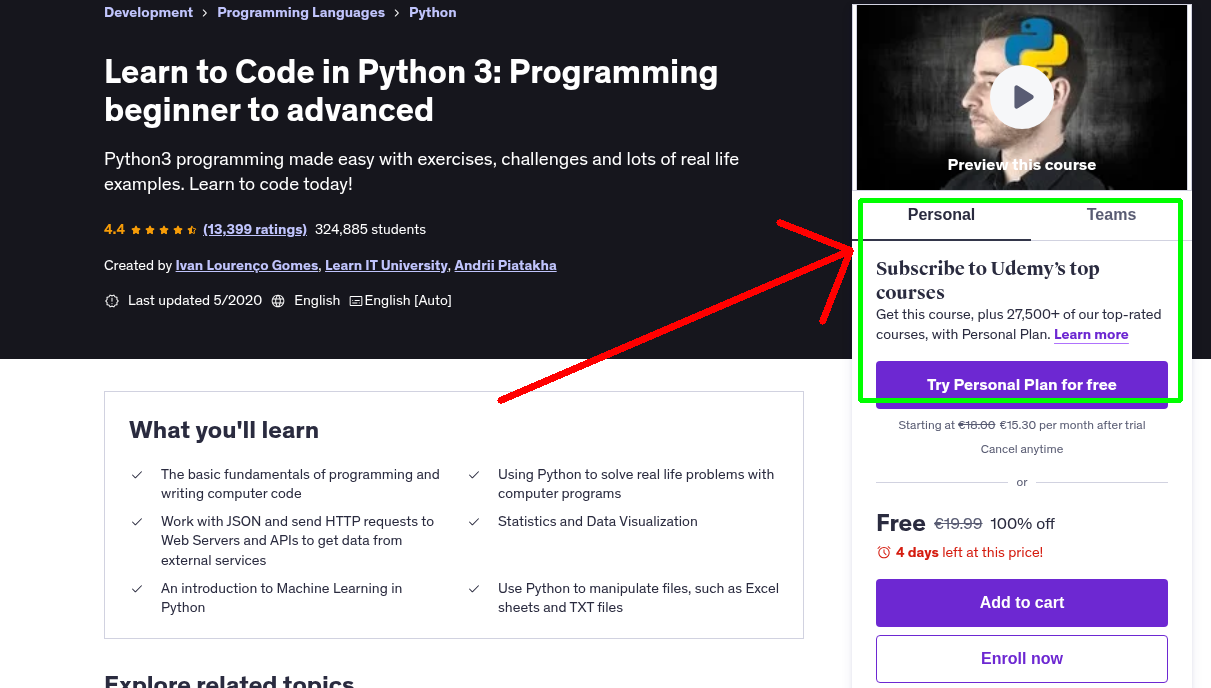Open the Python breadcrumb link

tap(433, 13)
